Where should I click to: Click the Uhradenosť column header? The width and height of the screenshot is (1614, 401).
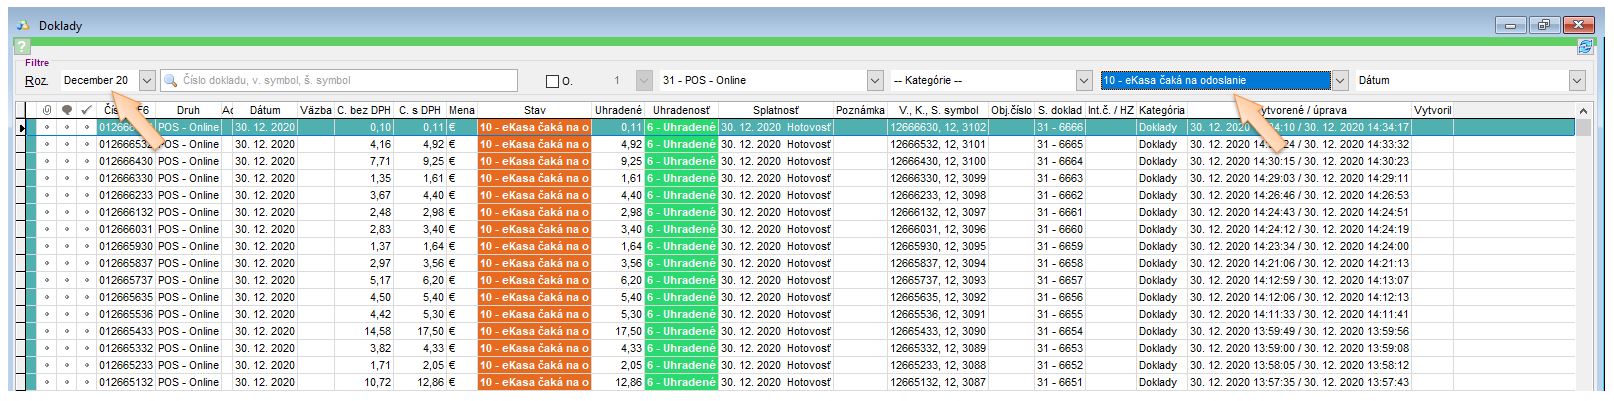(681, 110)
